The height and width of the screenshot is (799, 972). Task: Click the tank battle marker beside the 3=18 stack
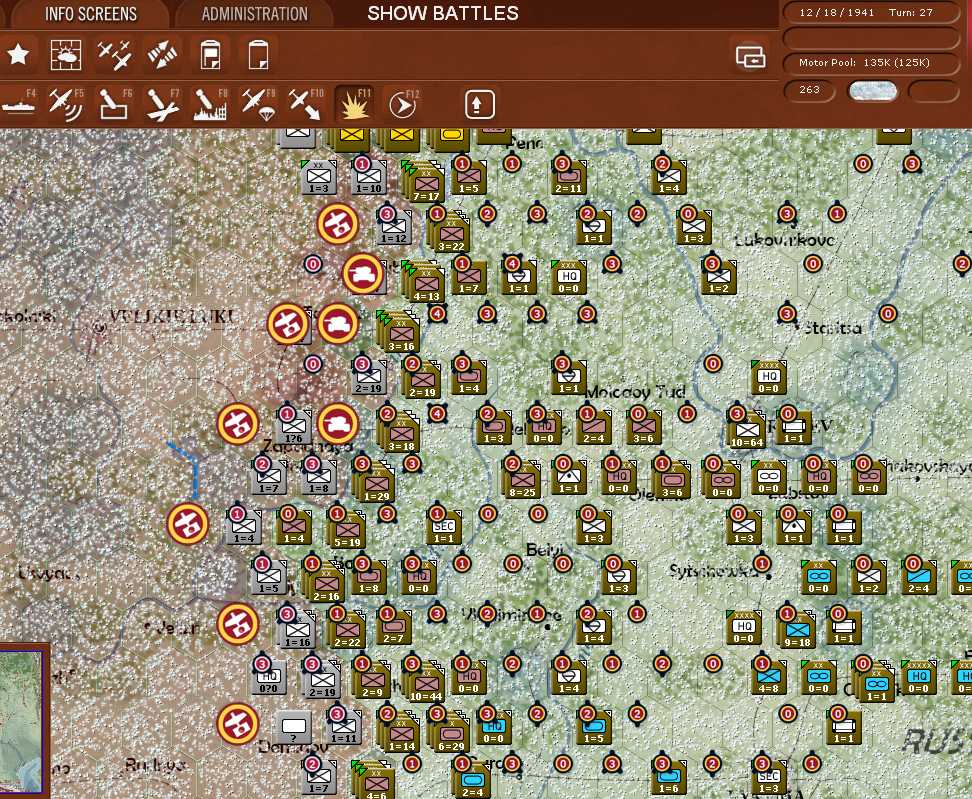(338, 424)
